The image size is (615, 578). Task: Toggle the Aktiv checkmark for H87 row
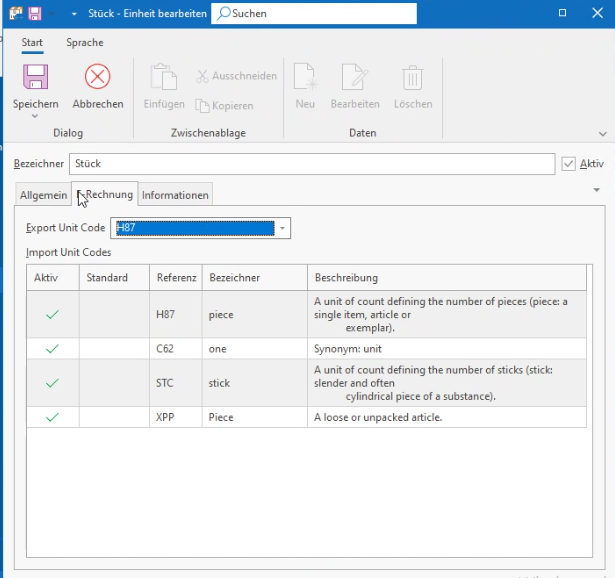52,314
